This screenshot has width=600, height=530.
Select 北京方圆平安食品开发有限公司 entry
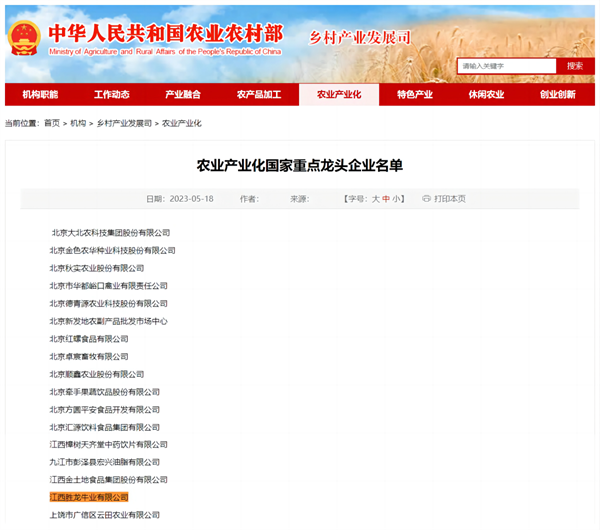tap(104, 409)
